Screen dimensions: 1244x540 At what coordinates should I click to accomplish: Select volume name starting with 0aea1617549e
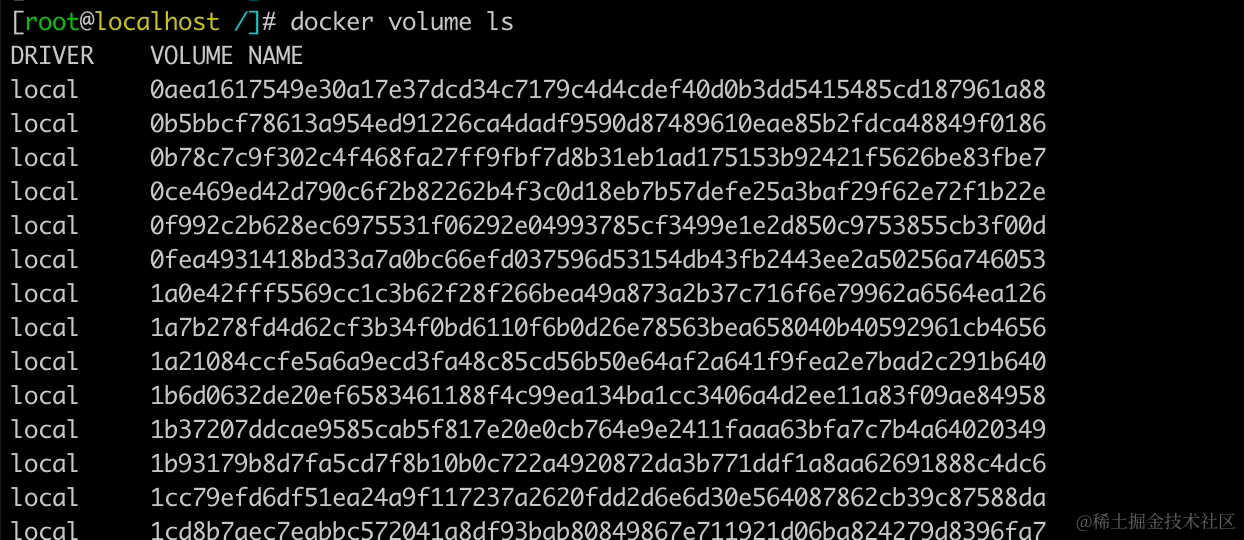pyautogui.click(x=598, y=90)
